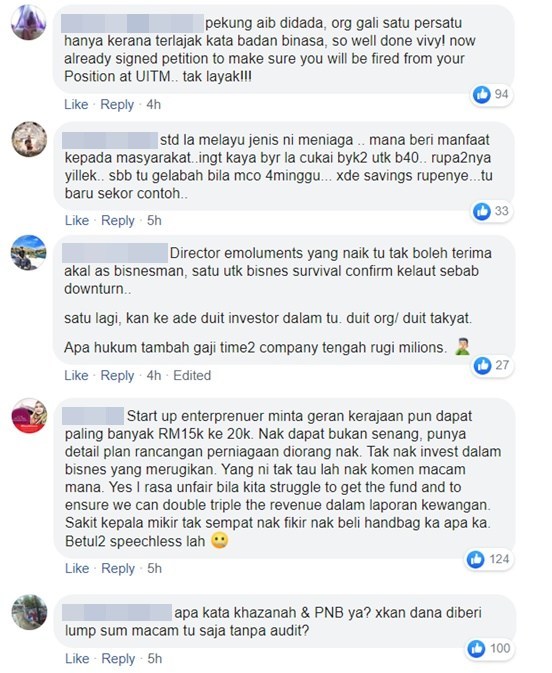
Task: Like the Director emoluments comment
Action: click(x=76, y=375)
